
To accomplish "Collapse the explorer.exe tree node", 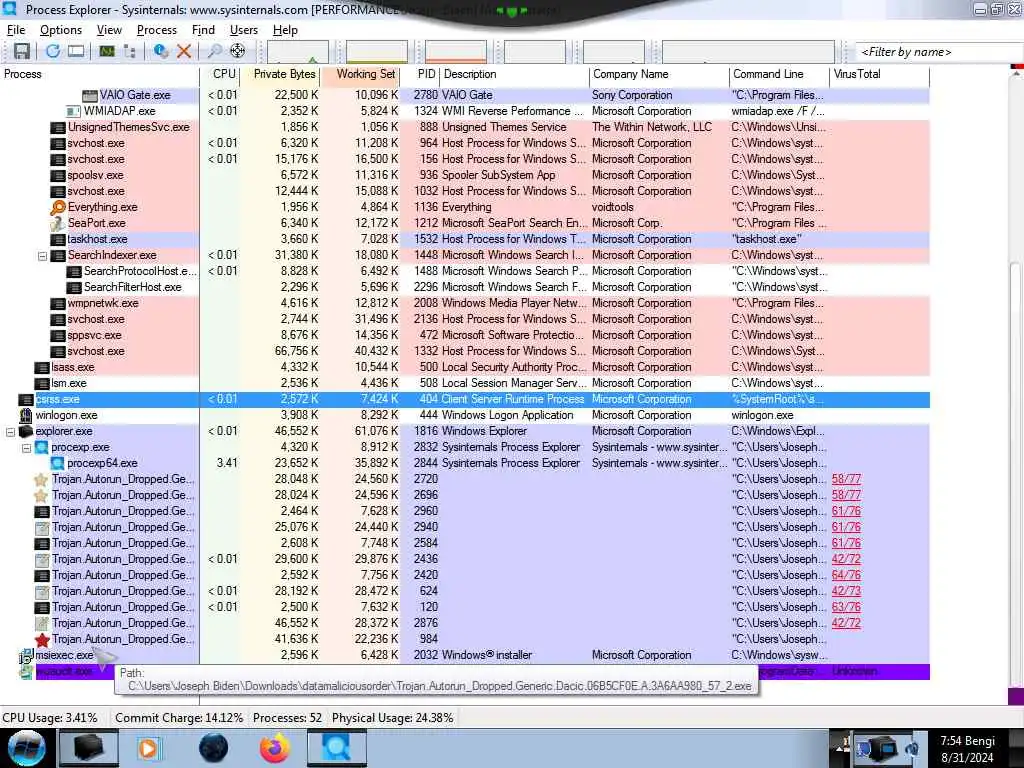I will 10,432.
